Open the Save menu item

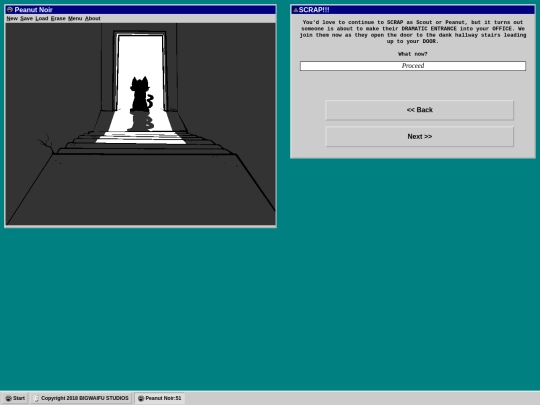(x=27, y=19)
